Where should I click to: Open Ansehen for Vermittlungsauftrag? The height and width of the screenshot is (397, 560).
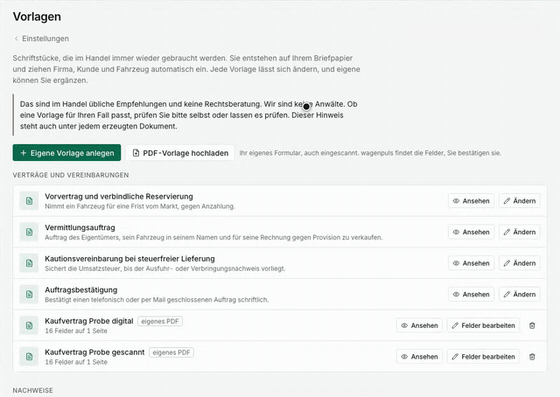[x=471, y=232]
